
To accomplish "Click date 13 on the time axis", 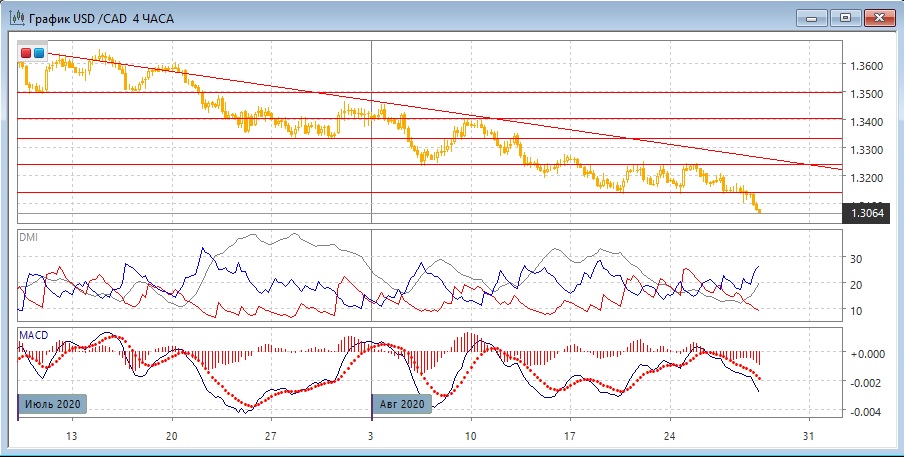I will [71, 437].
